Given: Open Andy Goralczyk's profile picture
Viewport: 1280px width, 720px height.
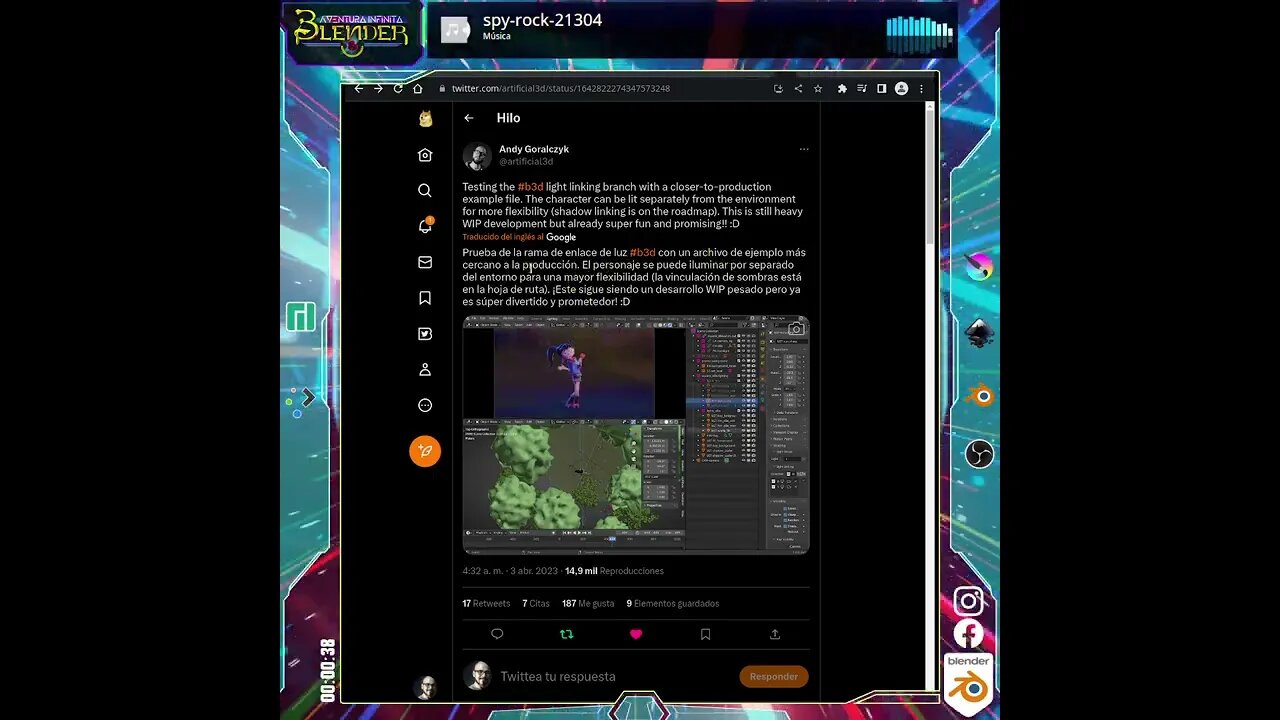Looking at the screenshot, I should tap(477, 156).
